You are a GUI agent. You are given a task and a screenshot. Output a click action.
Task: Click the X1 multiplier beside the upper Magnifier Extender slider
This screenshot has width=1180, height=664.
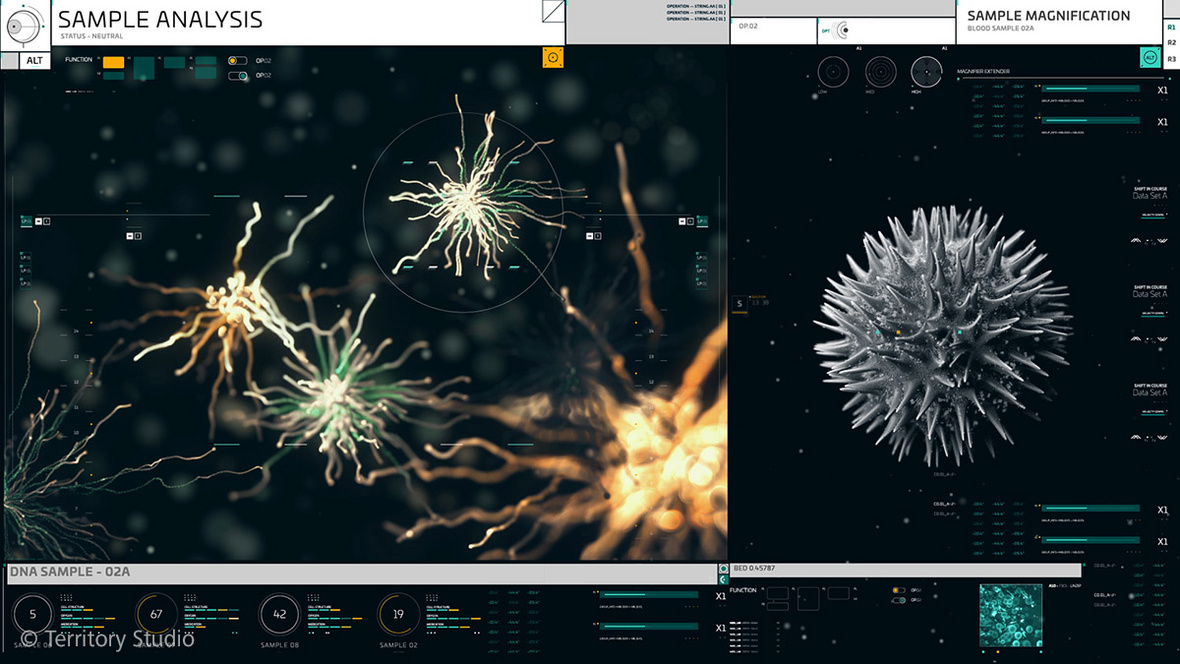pyautogui.click(x=1162, y=90)
